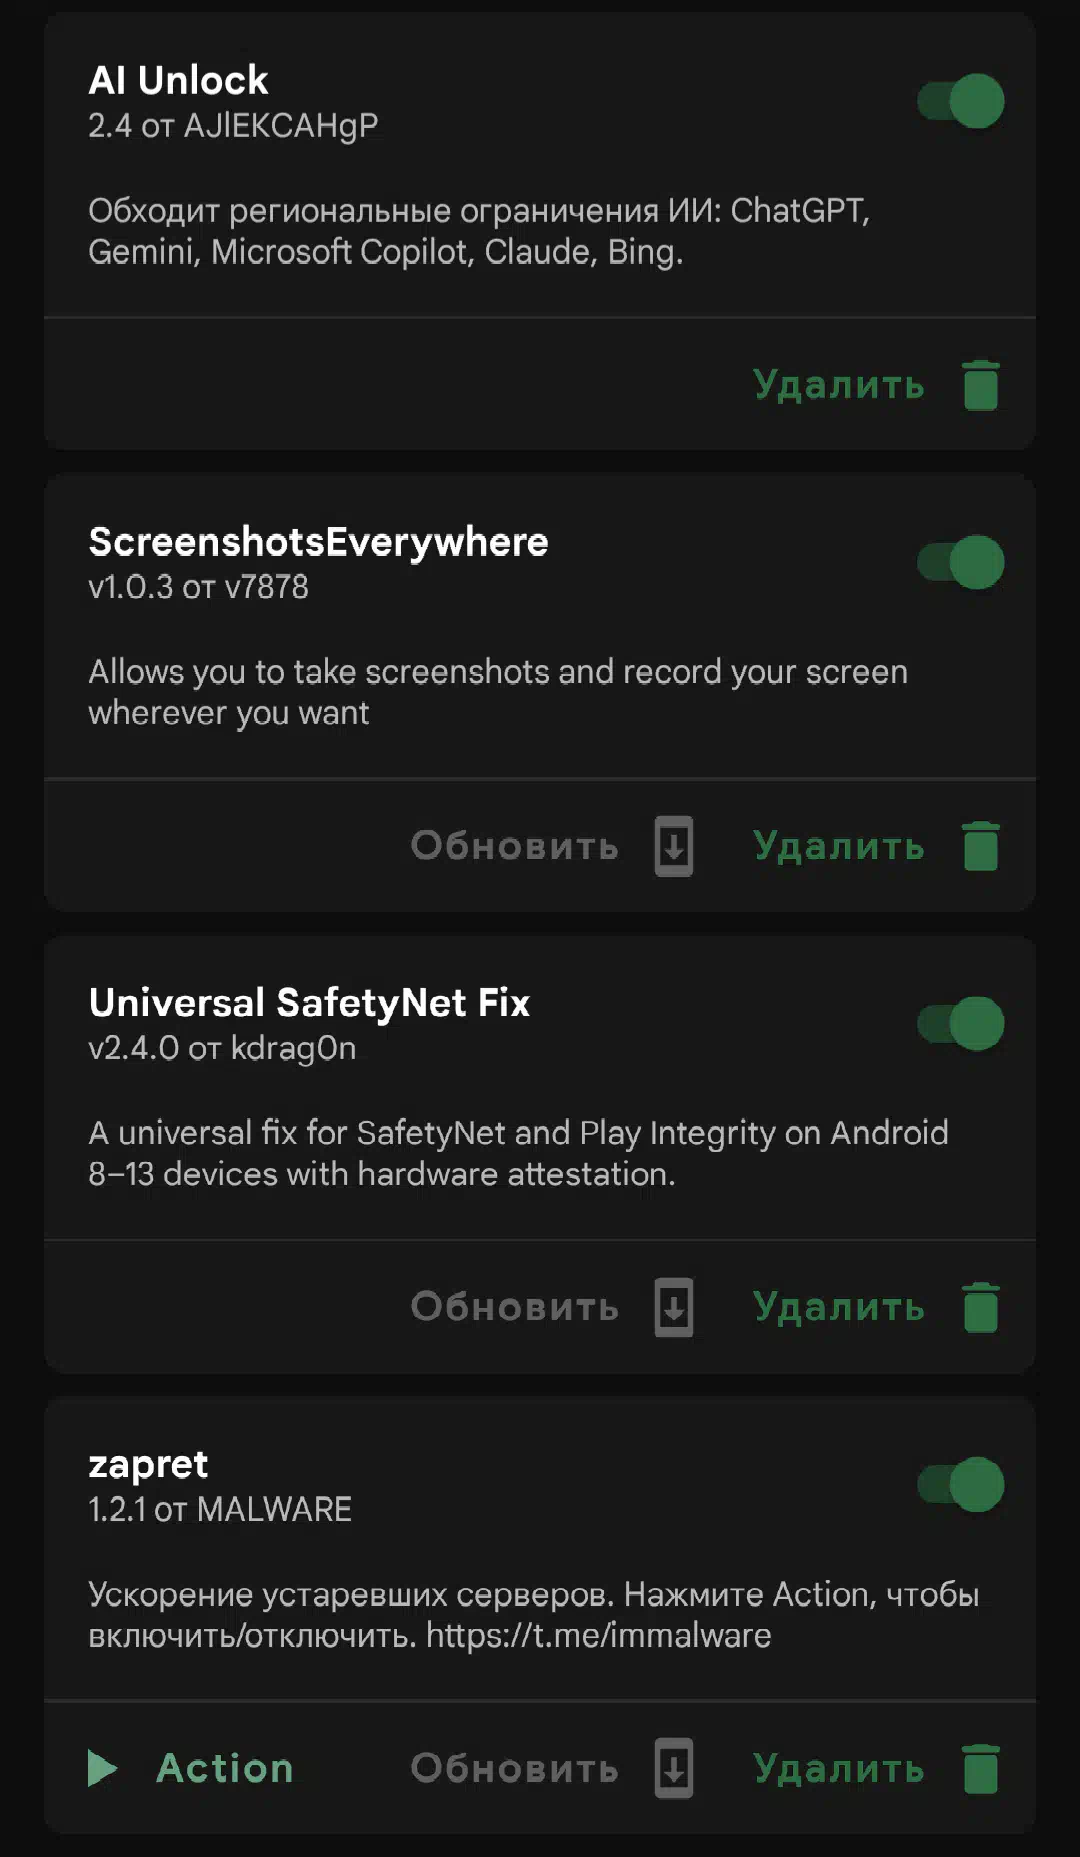The height and width of the screenshot is (1857, 1080).
Task: Click trash icon for zapret module
Action: [980, 1768]
